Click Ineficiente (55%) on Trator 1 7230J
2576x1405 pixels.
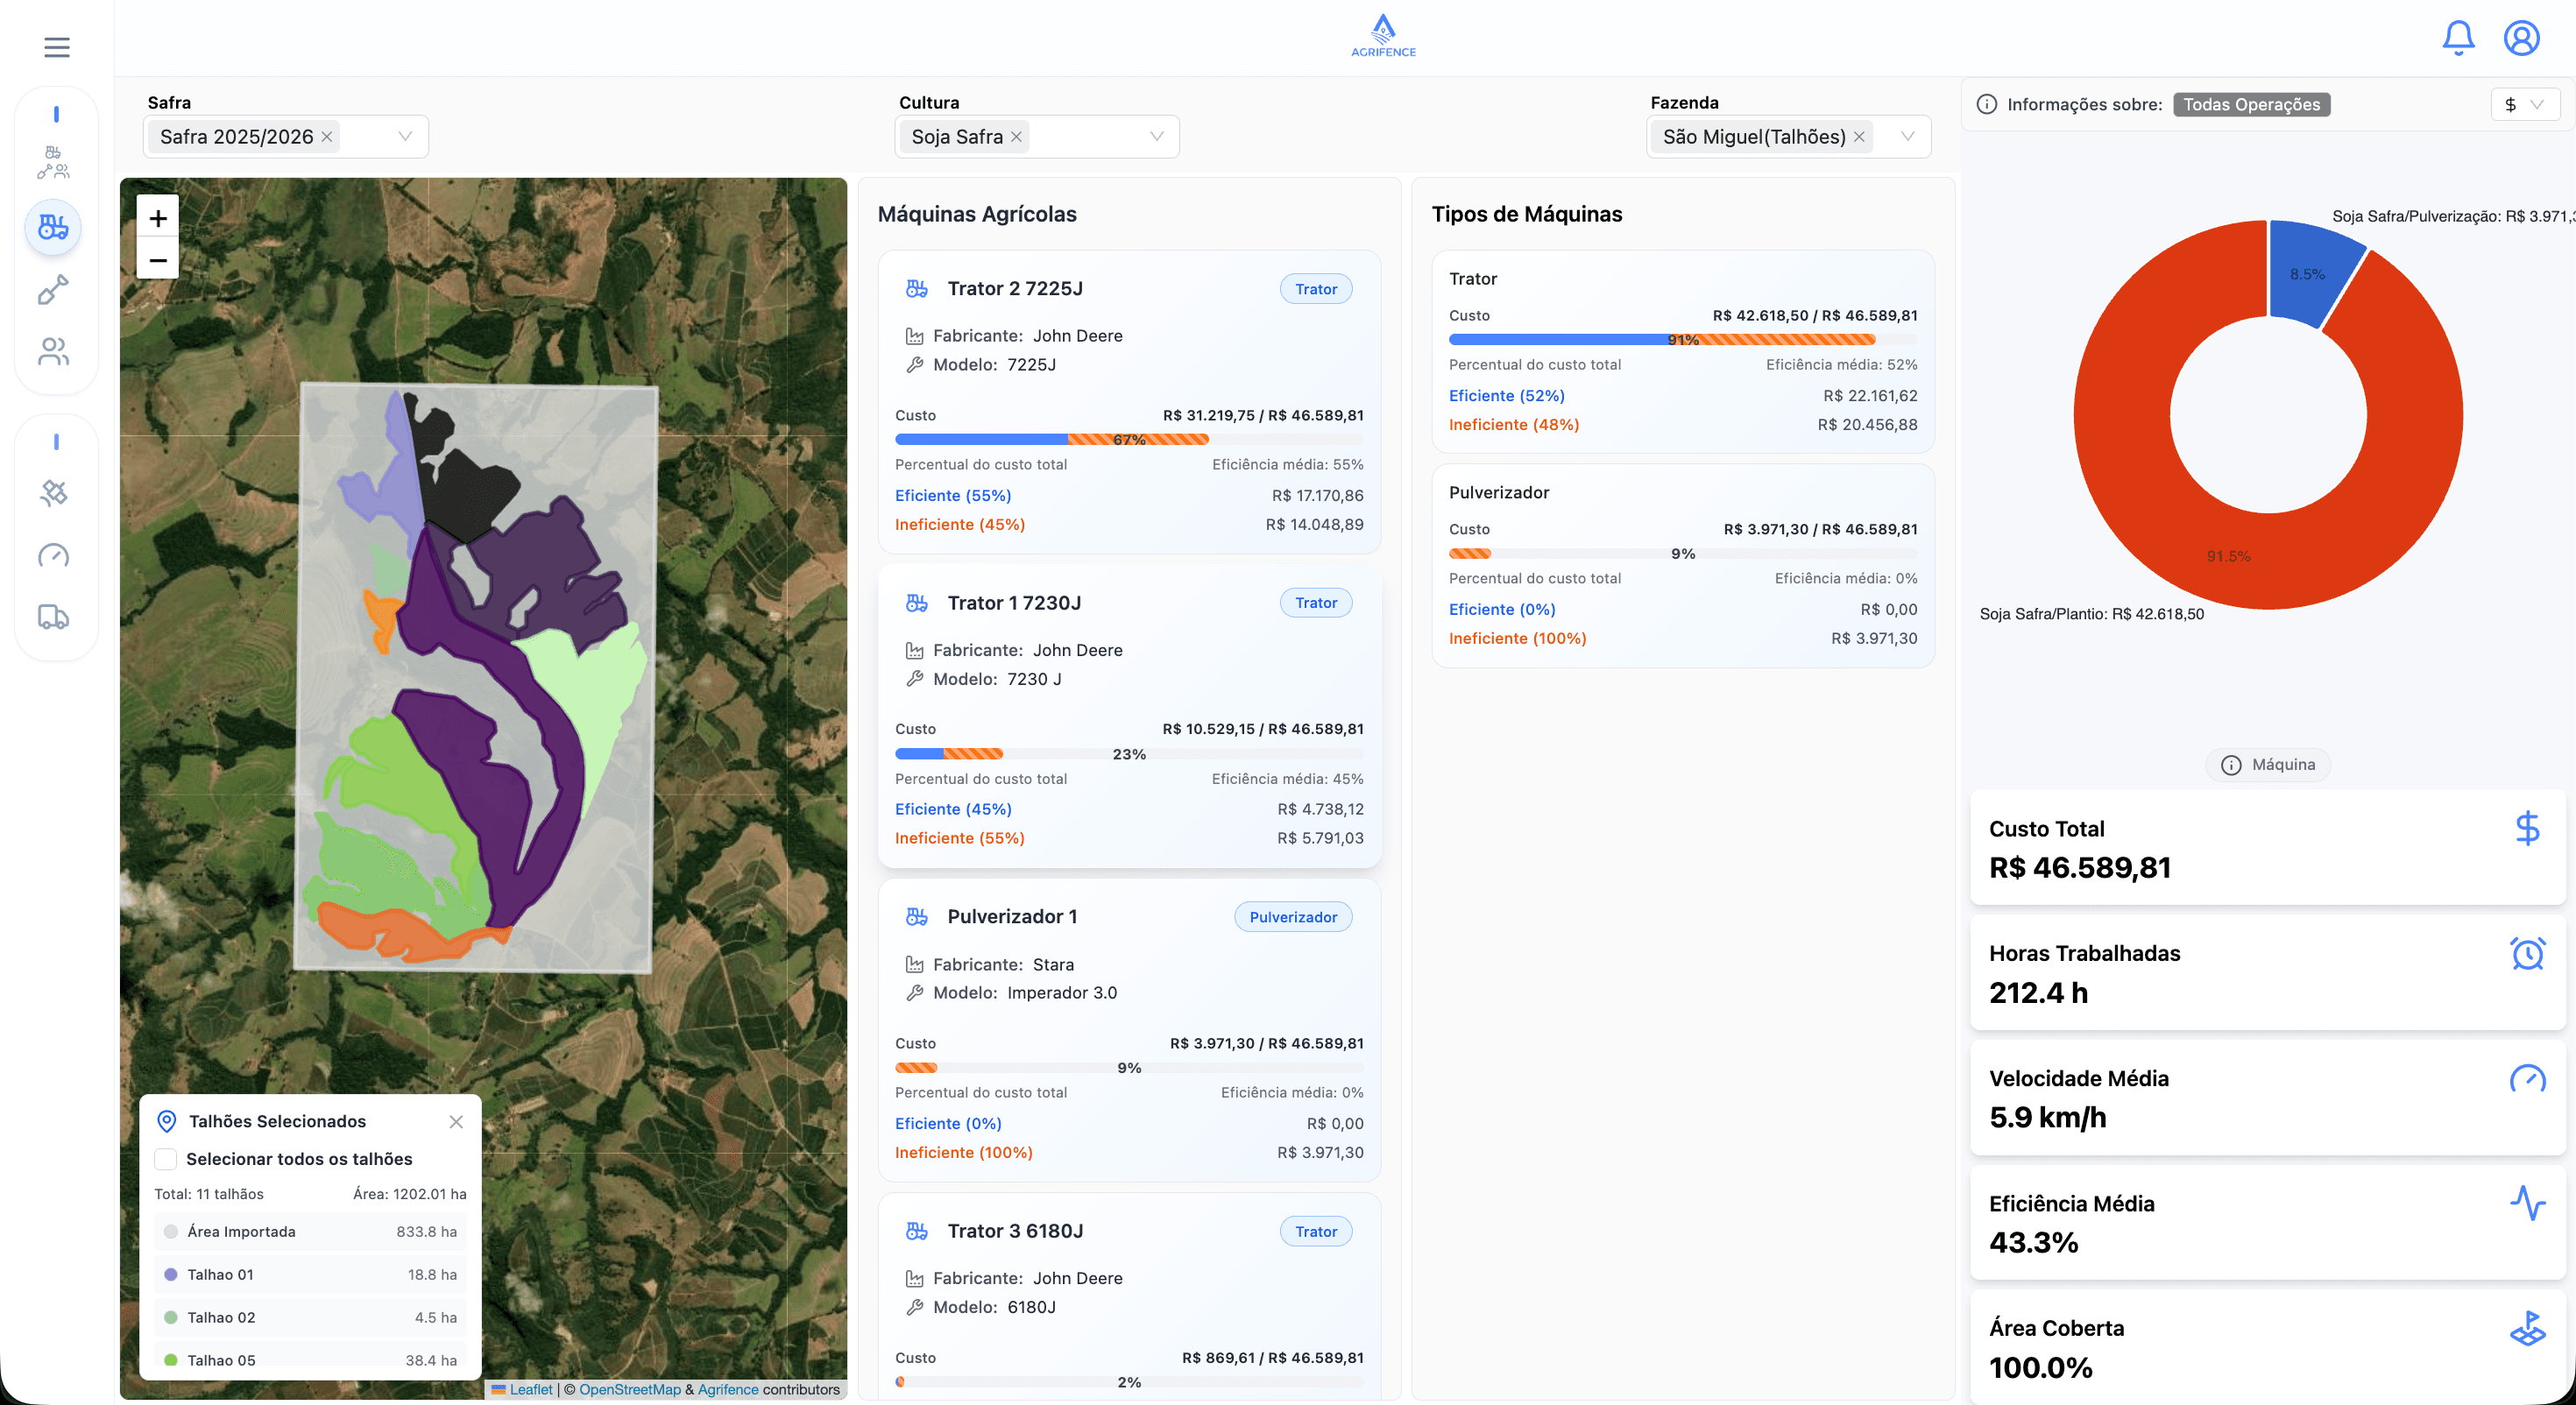(960, 839)
